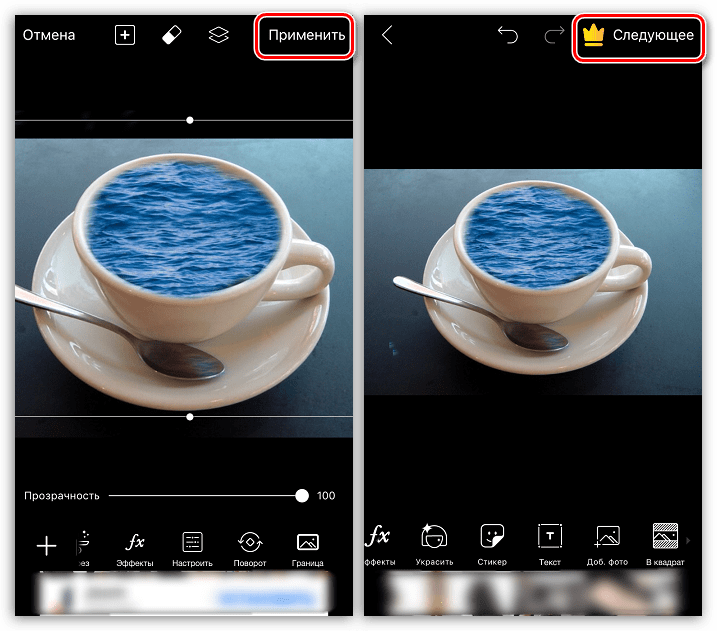717x631 pixels.
Task: Tap Доб. фото add photo tool
Action: [x=607, y=544]
